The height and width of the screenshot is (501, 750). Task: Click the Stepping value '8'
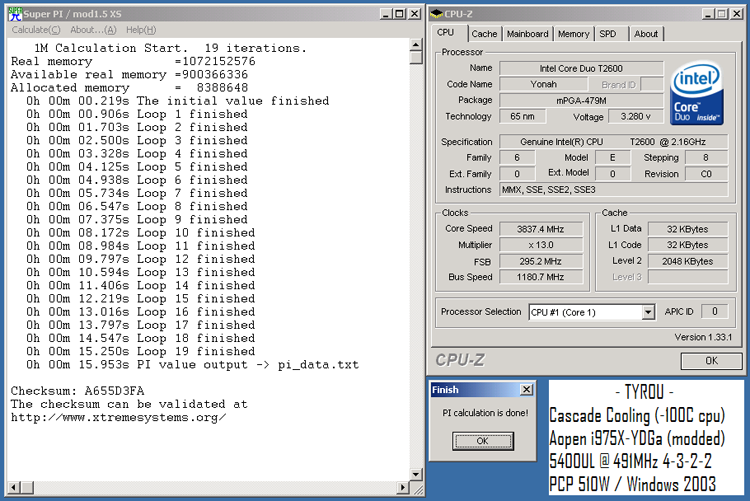(706, 157)
